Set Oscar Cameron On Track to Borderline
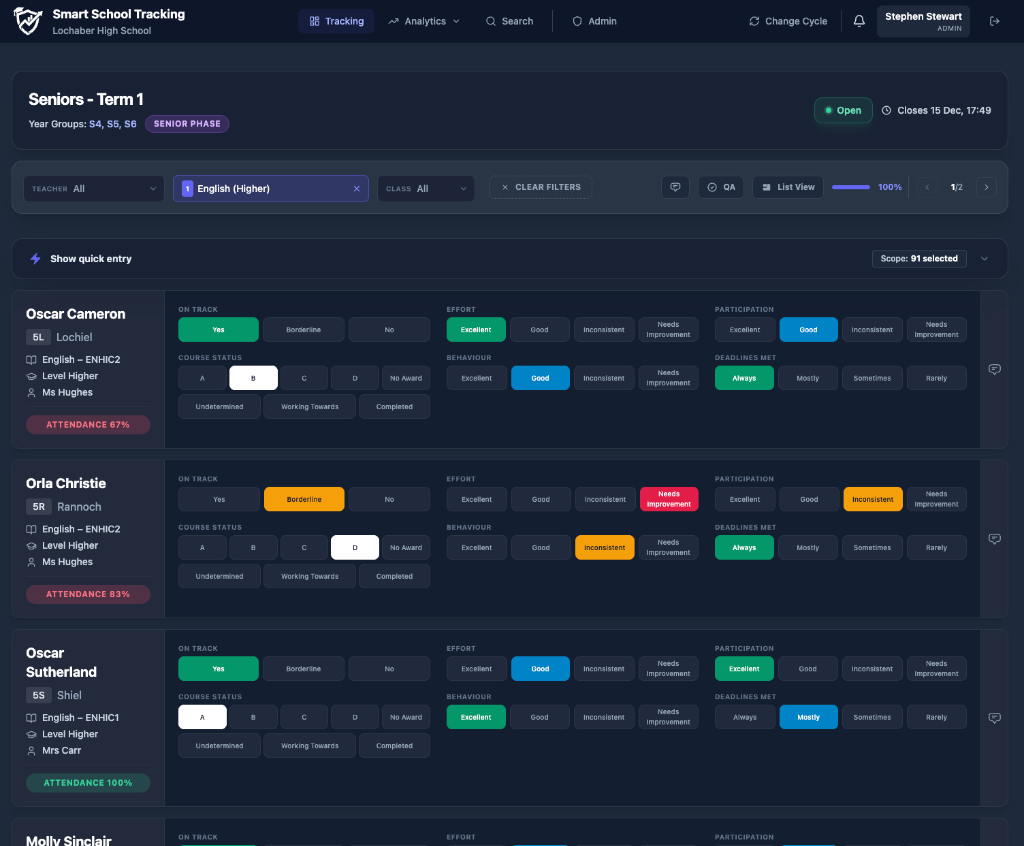The image size is (1024, 846). click(304, 330)
